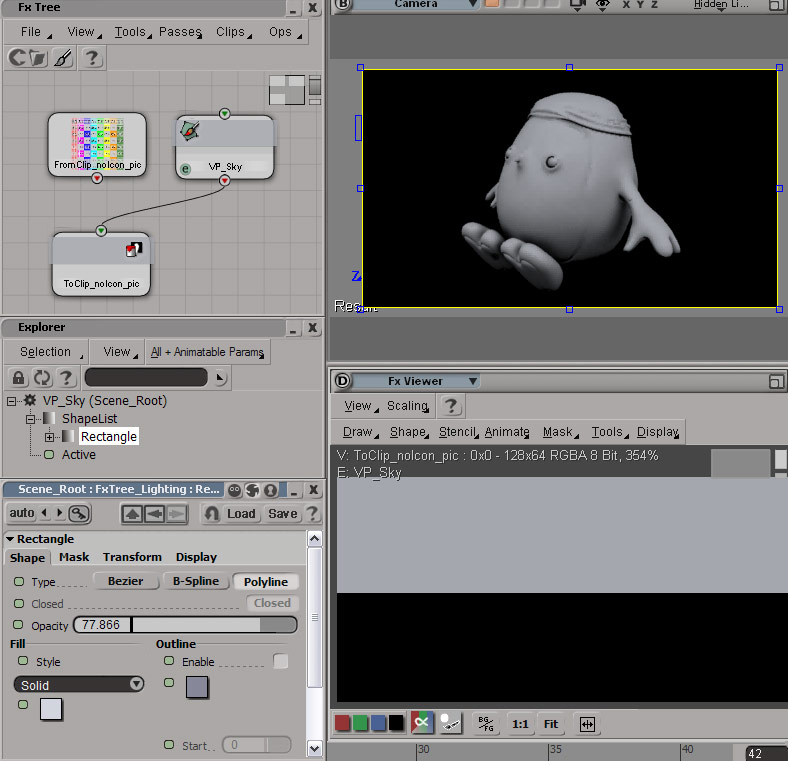
Task: Toggle the red channel display
Action: pos(342,723)
